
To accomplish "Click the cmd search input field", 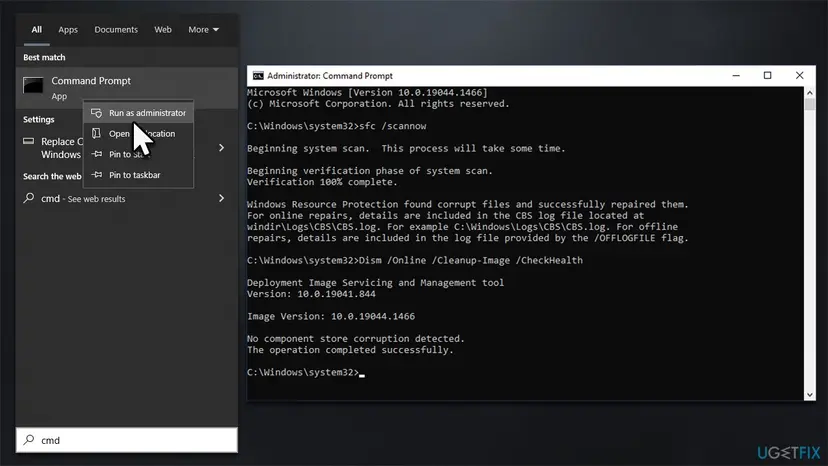I will pyautogui.click(x=127, y=440).
